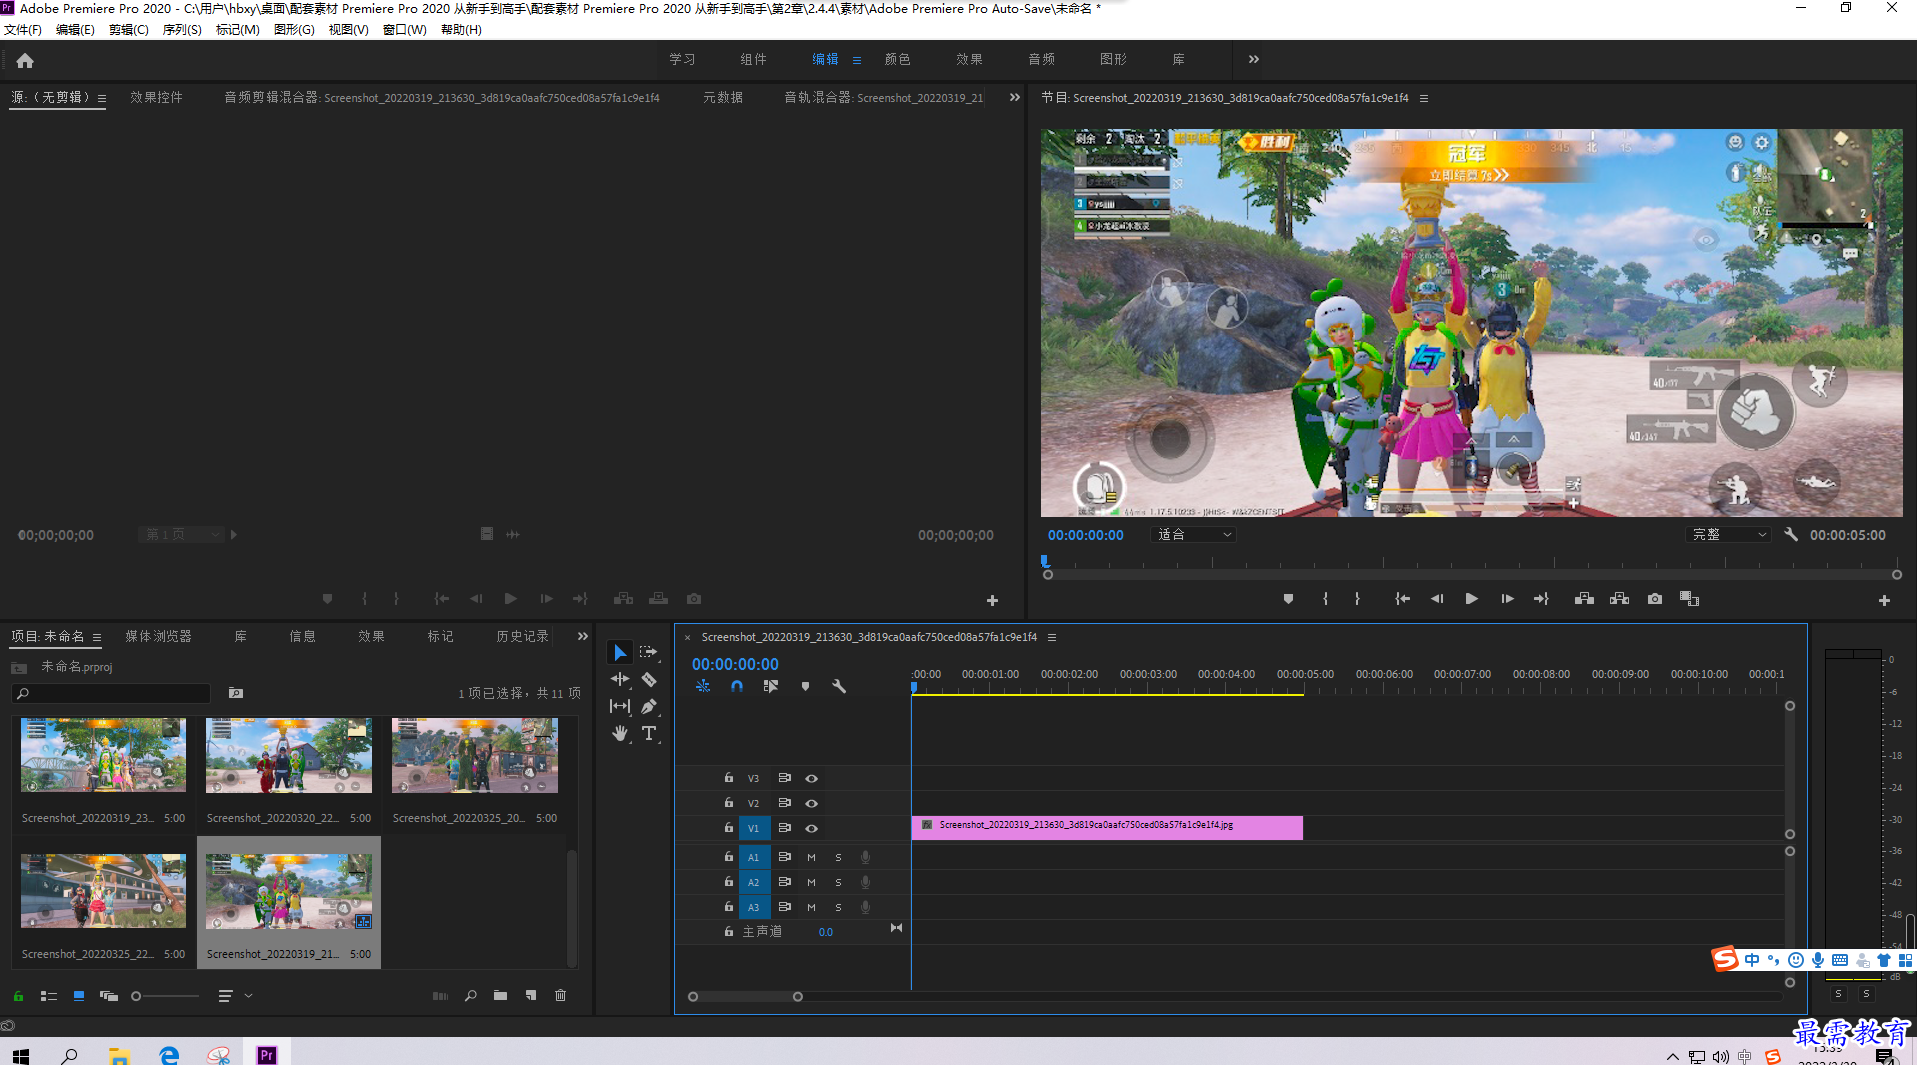1917x1065 pixels.
Task: Hide track V3 output eye
Action: [x=812, y=779]
